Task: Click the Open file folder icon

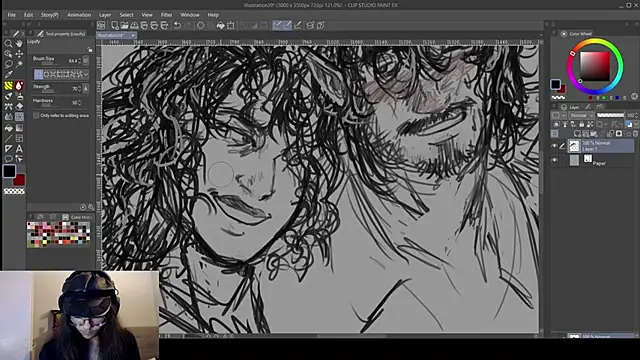Action: (x=124, y=25)
